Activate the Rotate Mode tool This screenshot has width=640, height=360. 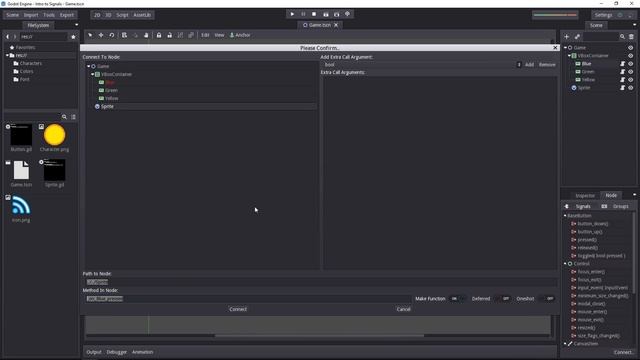[111, 35]
